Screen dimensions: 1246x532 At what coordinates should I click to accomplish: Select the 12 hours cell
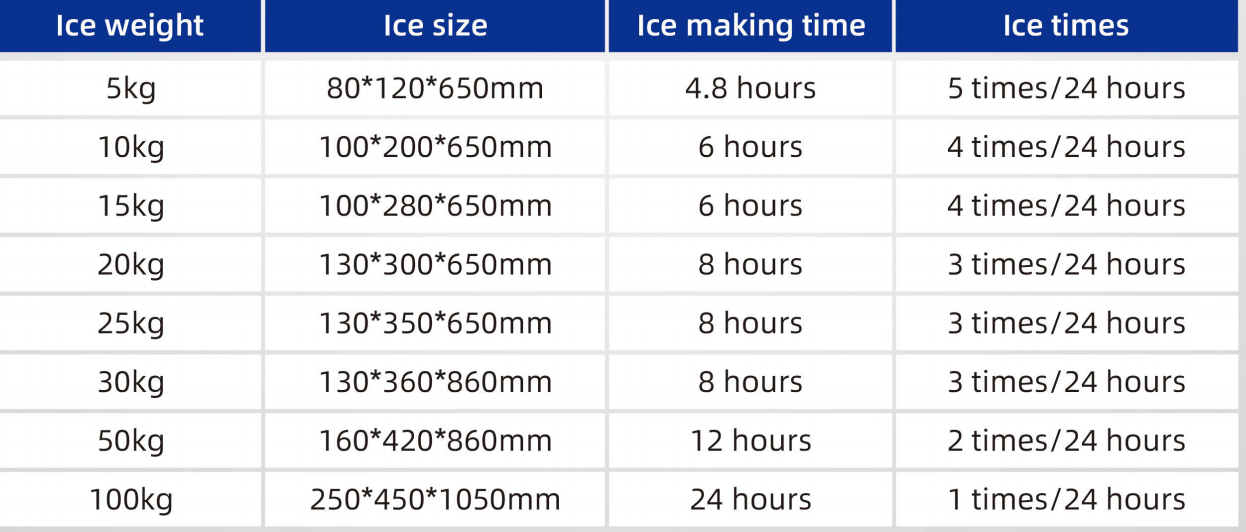pyautogui.click(x=750, y=441)
